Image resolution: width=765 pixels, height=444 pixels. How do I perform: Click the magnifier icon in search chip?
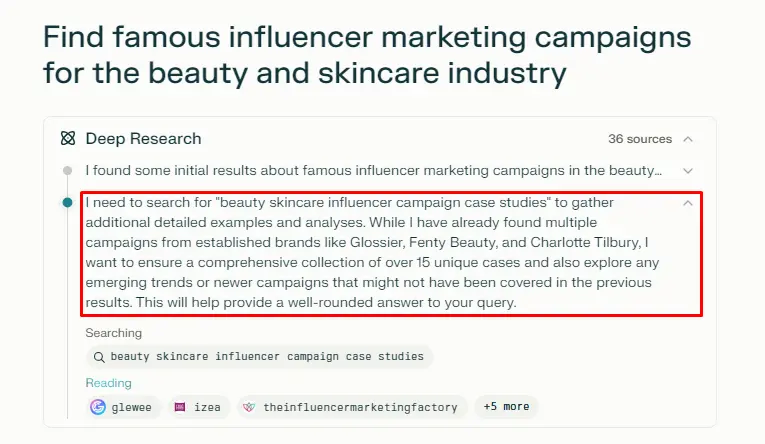(99, 356)
